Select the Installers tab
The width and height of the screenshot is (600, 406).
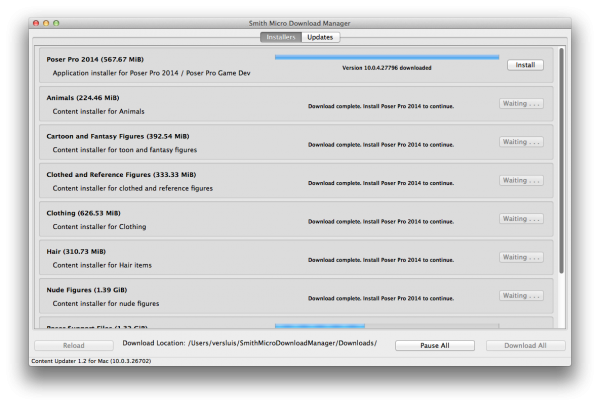[281, 37]
